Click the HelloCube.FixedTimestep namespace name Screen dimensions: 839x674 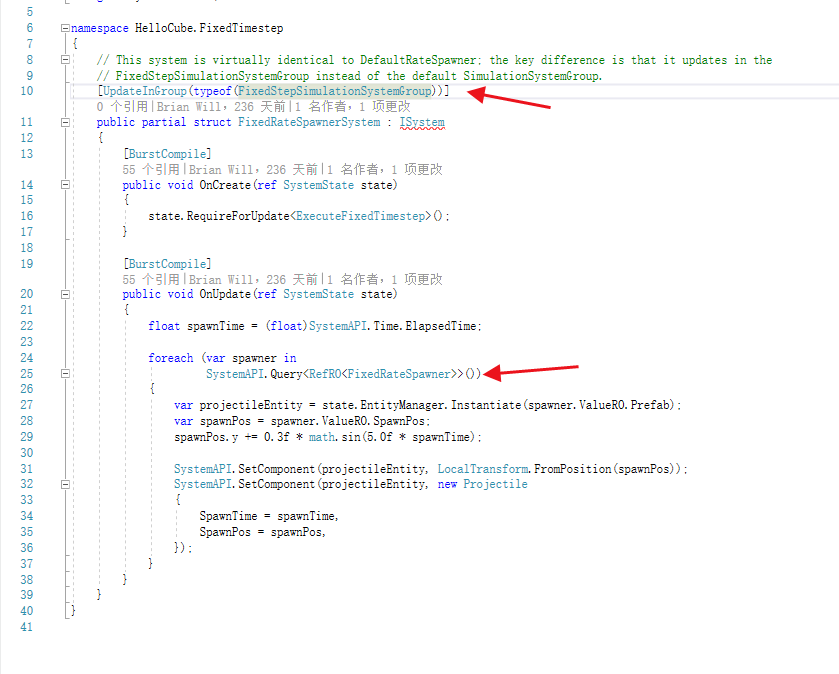pyautogui.click(x=209, y=28)
